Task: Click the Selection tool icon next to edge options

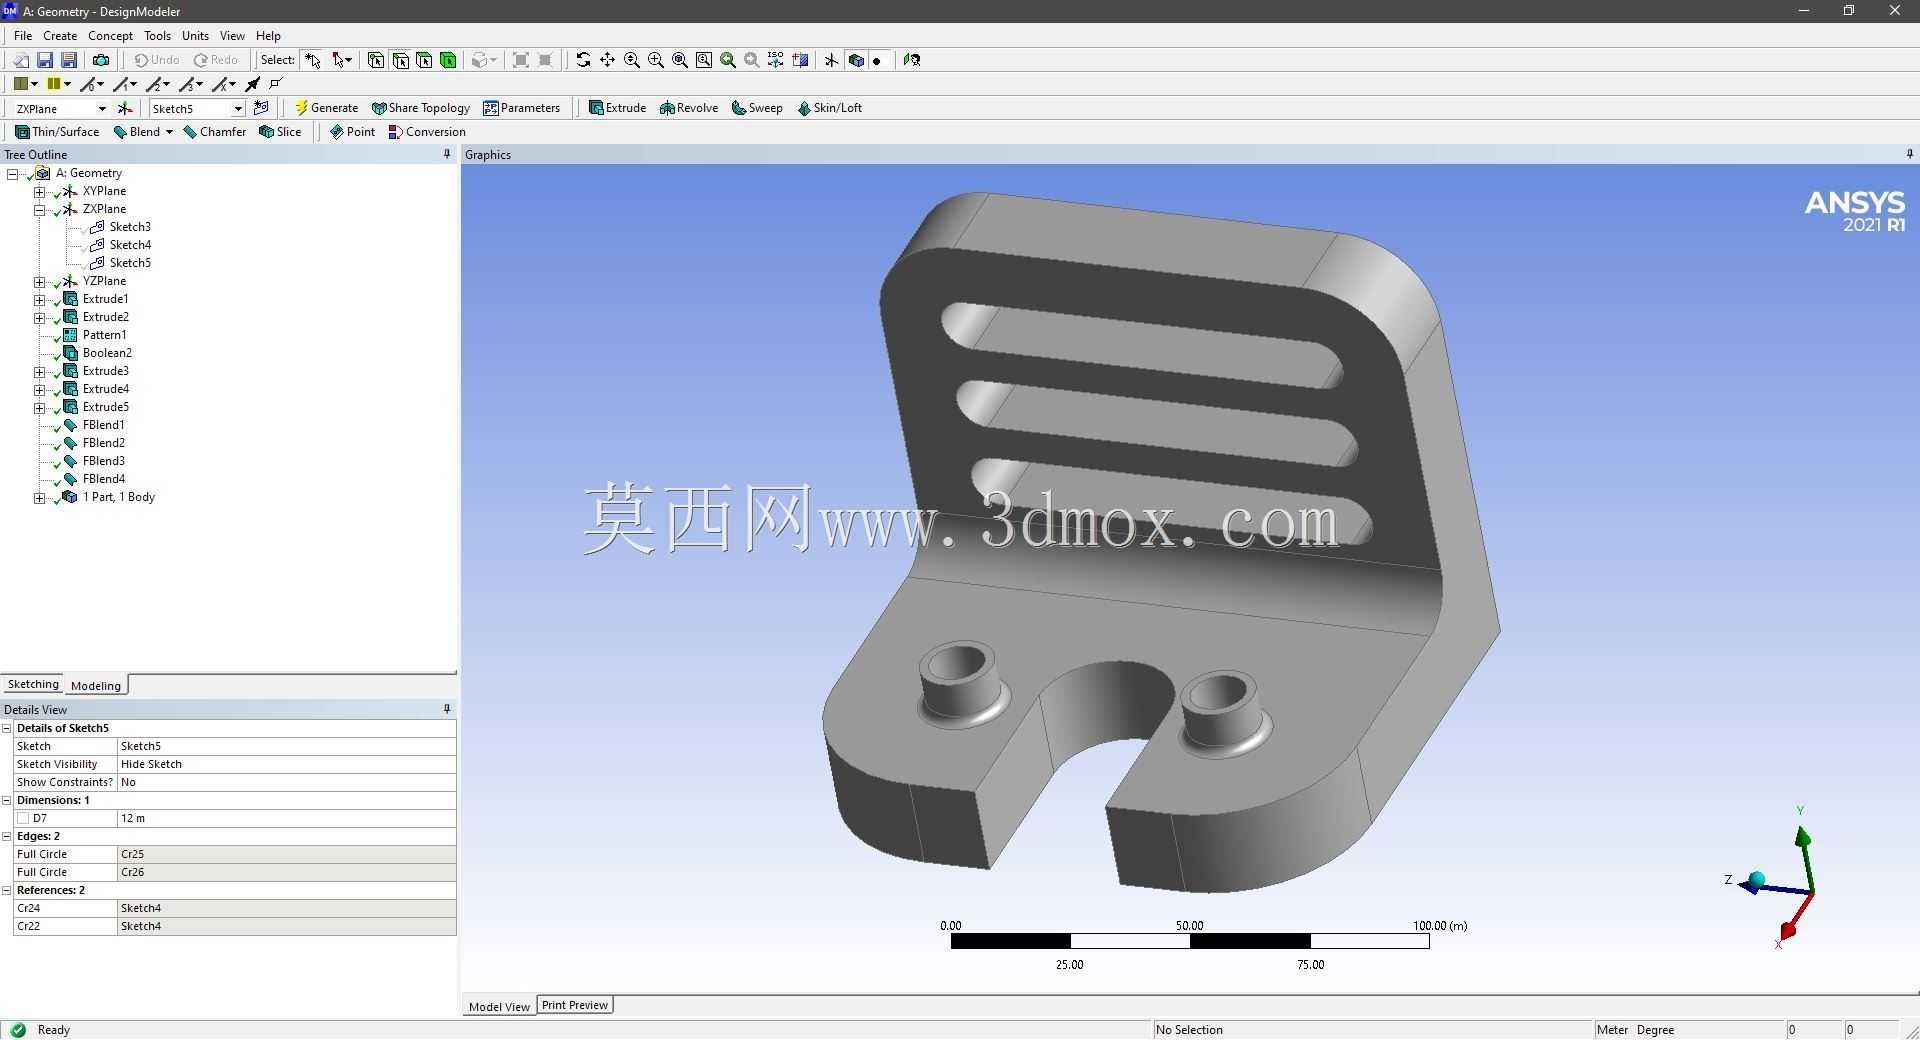Action: (x=253, y=84)
